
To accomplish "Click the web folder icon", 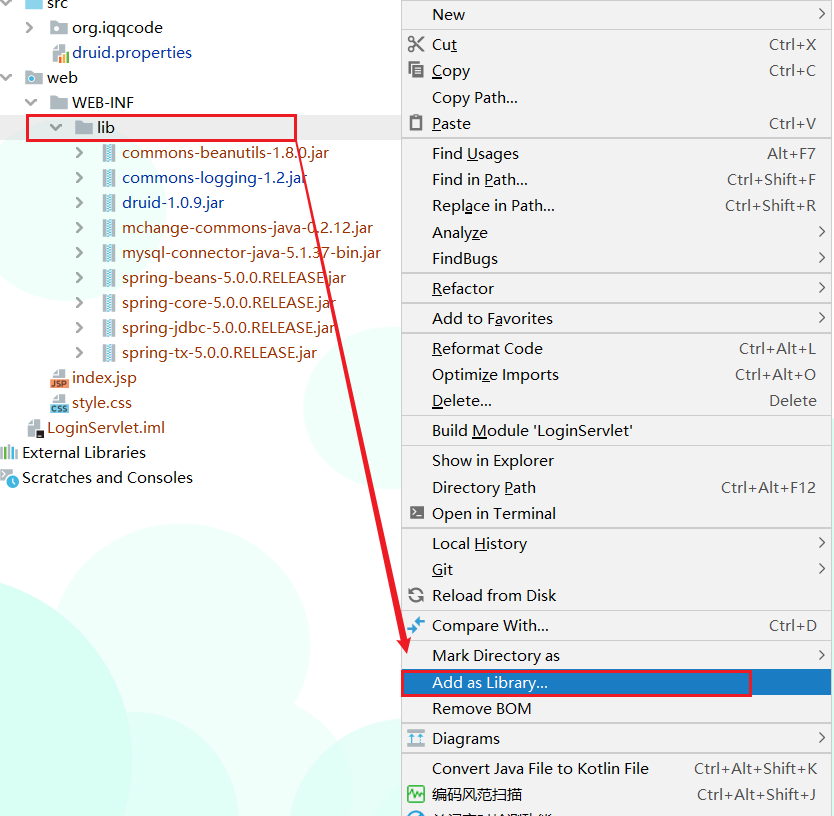I will 34,78.
